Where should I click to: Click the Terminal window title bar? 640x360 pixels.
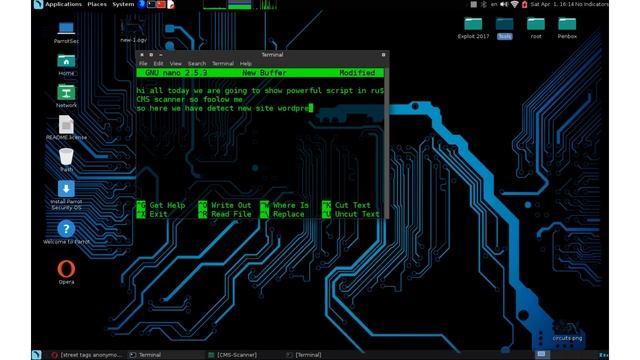(262, 55)
